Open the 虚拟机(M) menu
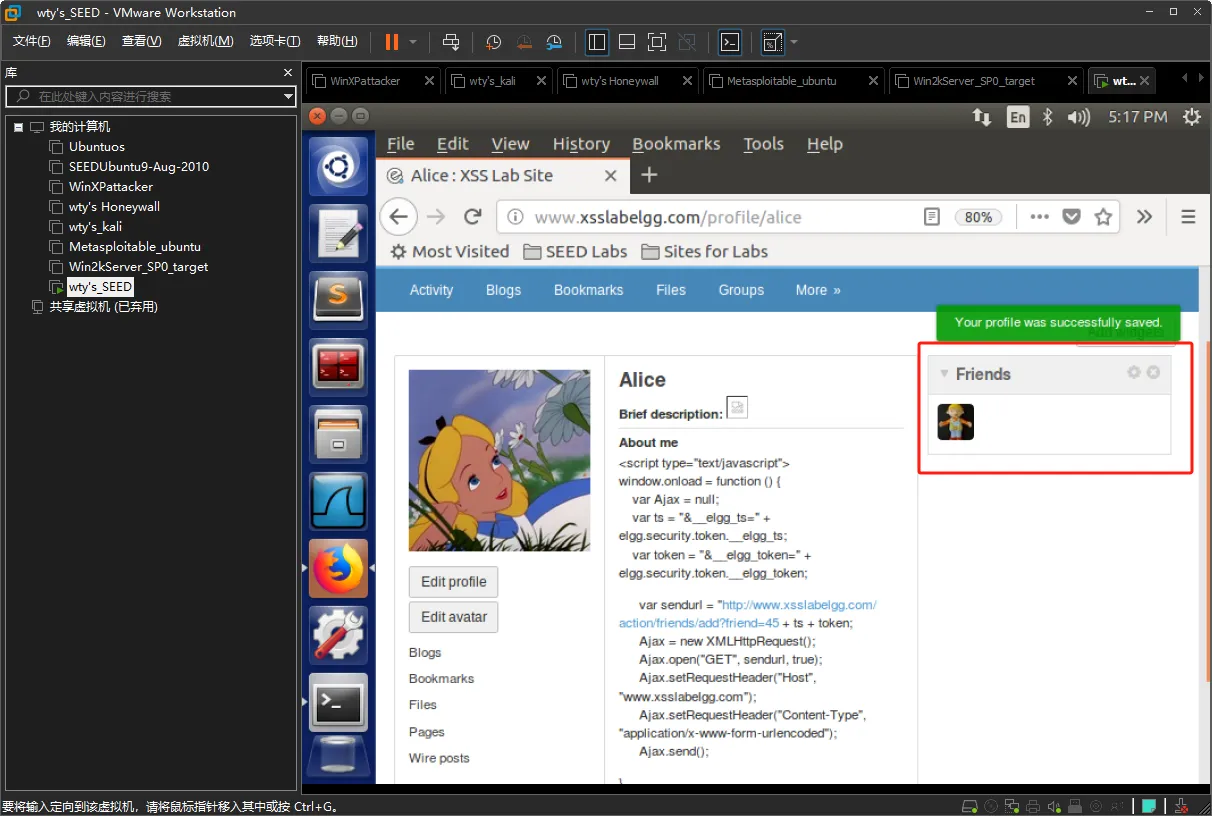 coord(205,41)
